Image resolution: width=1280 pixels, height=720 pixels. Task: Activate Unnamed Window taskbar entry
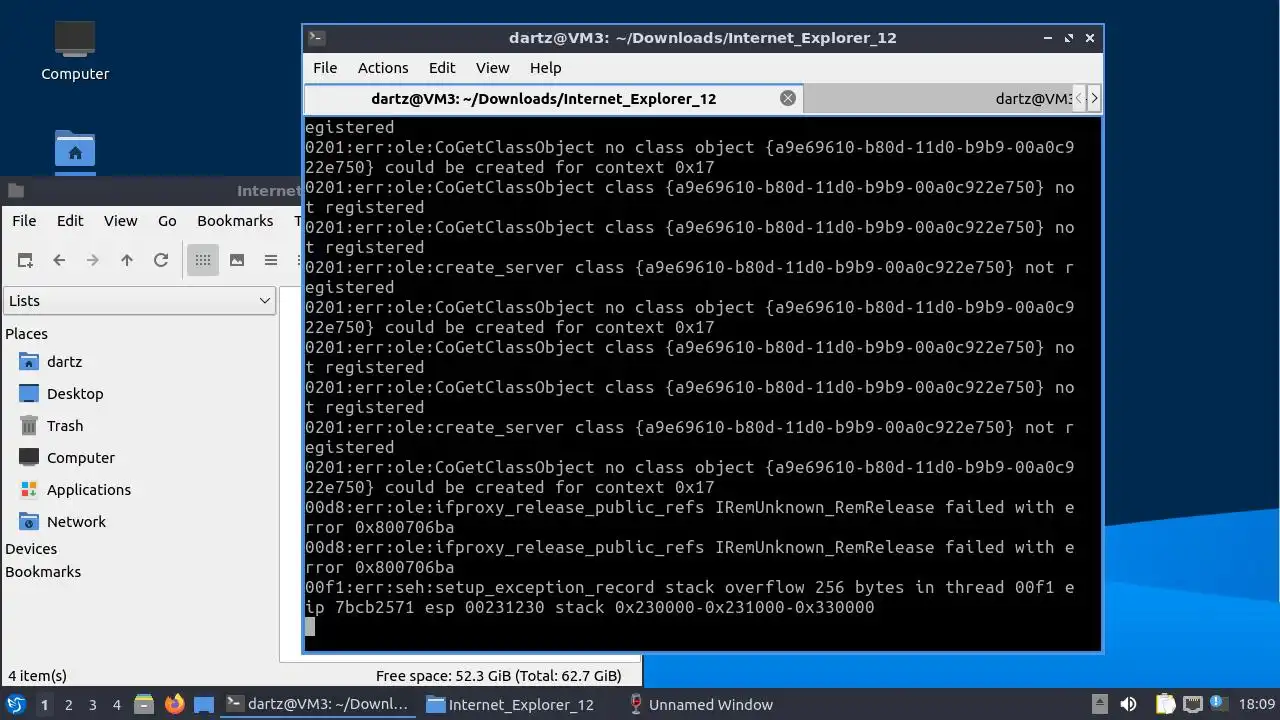tap(700, 704)
